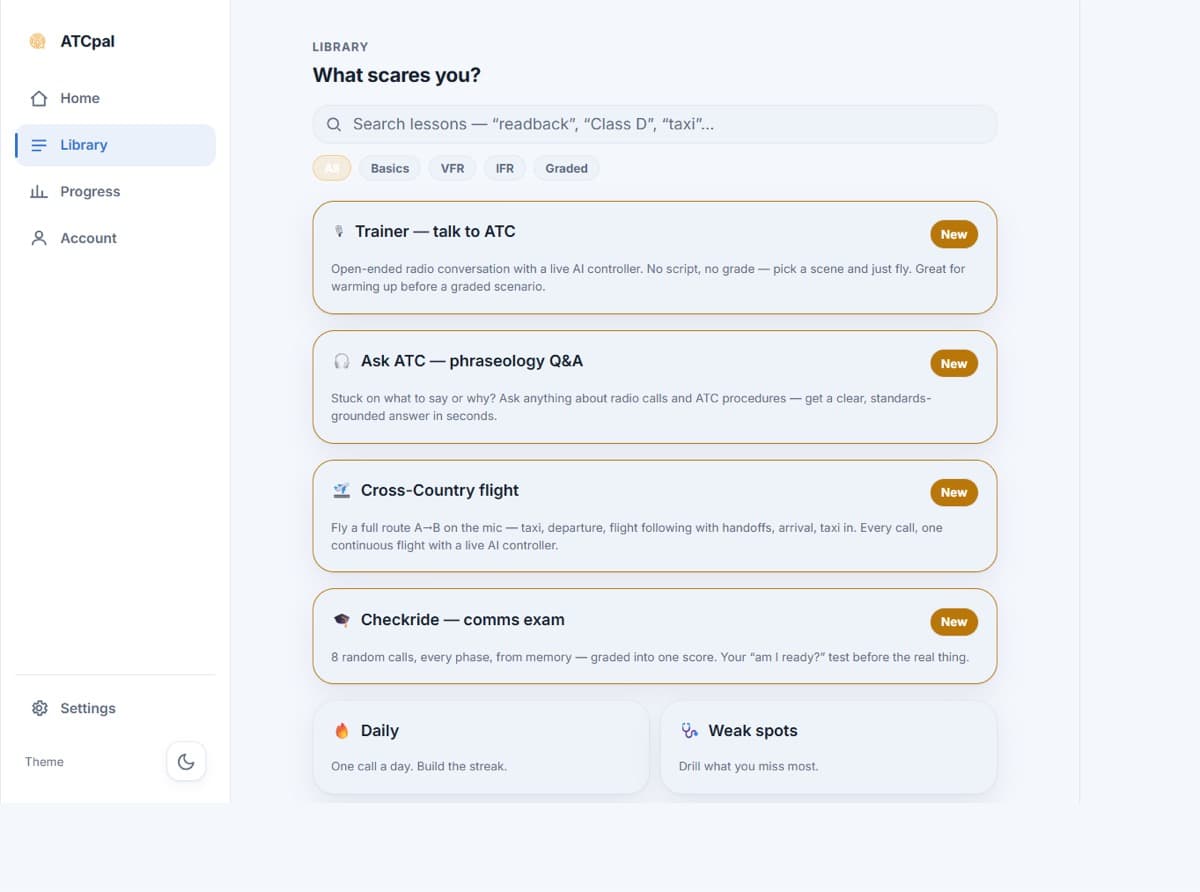Click the search magnifier icon
This screenshot has height=892, width=1200.
pyautogui.click(x=334, y=125)
